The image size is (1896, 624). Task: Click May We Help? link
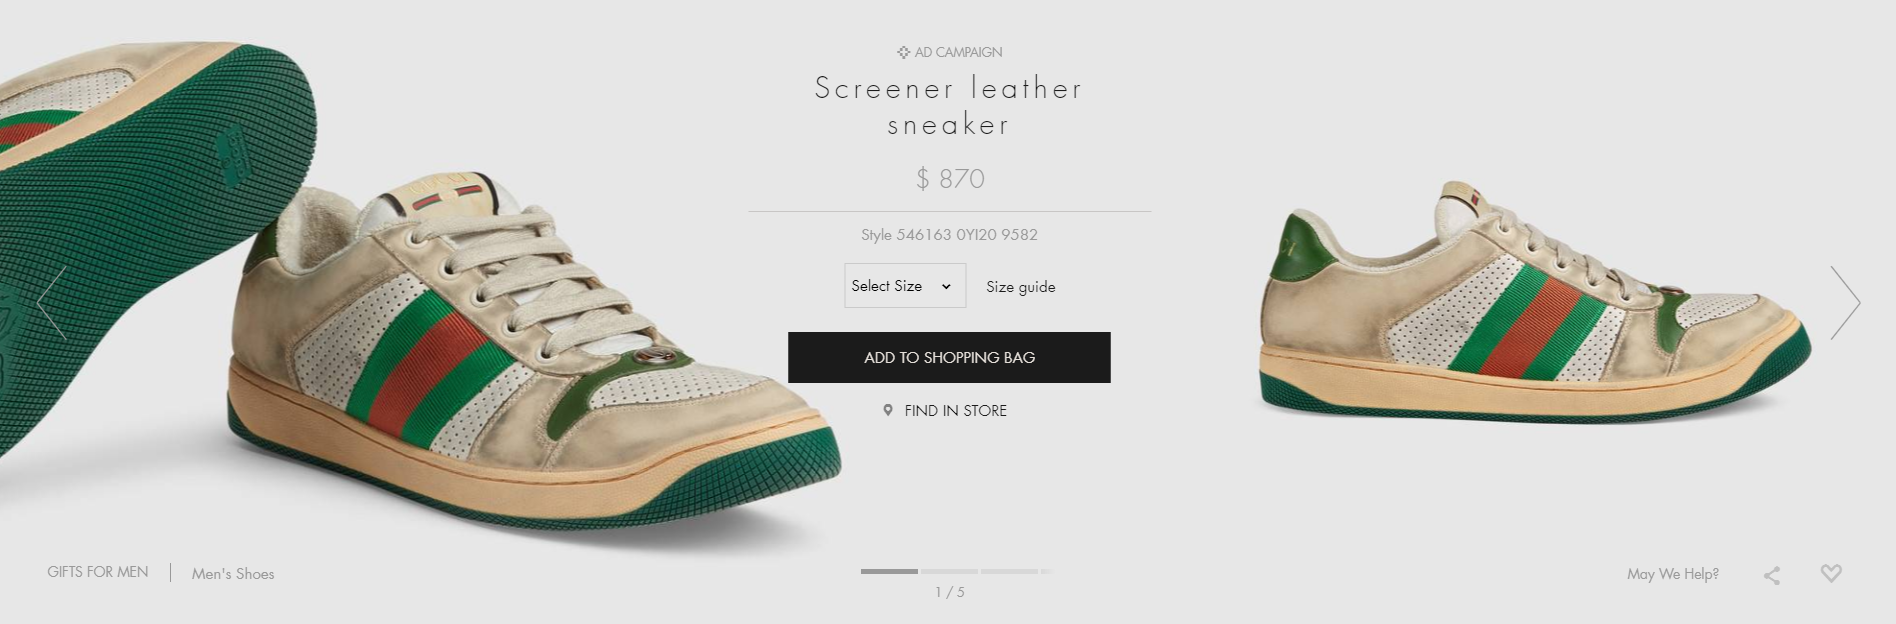[1673, 574]
